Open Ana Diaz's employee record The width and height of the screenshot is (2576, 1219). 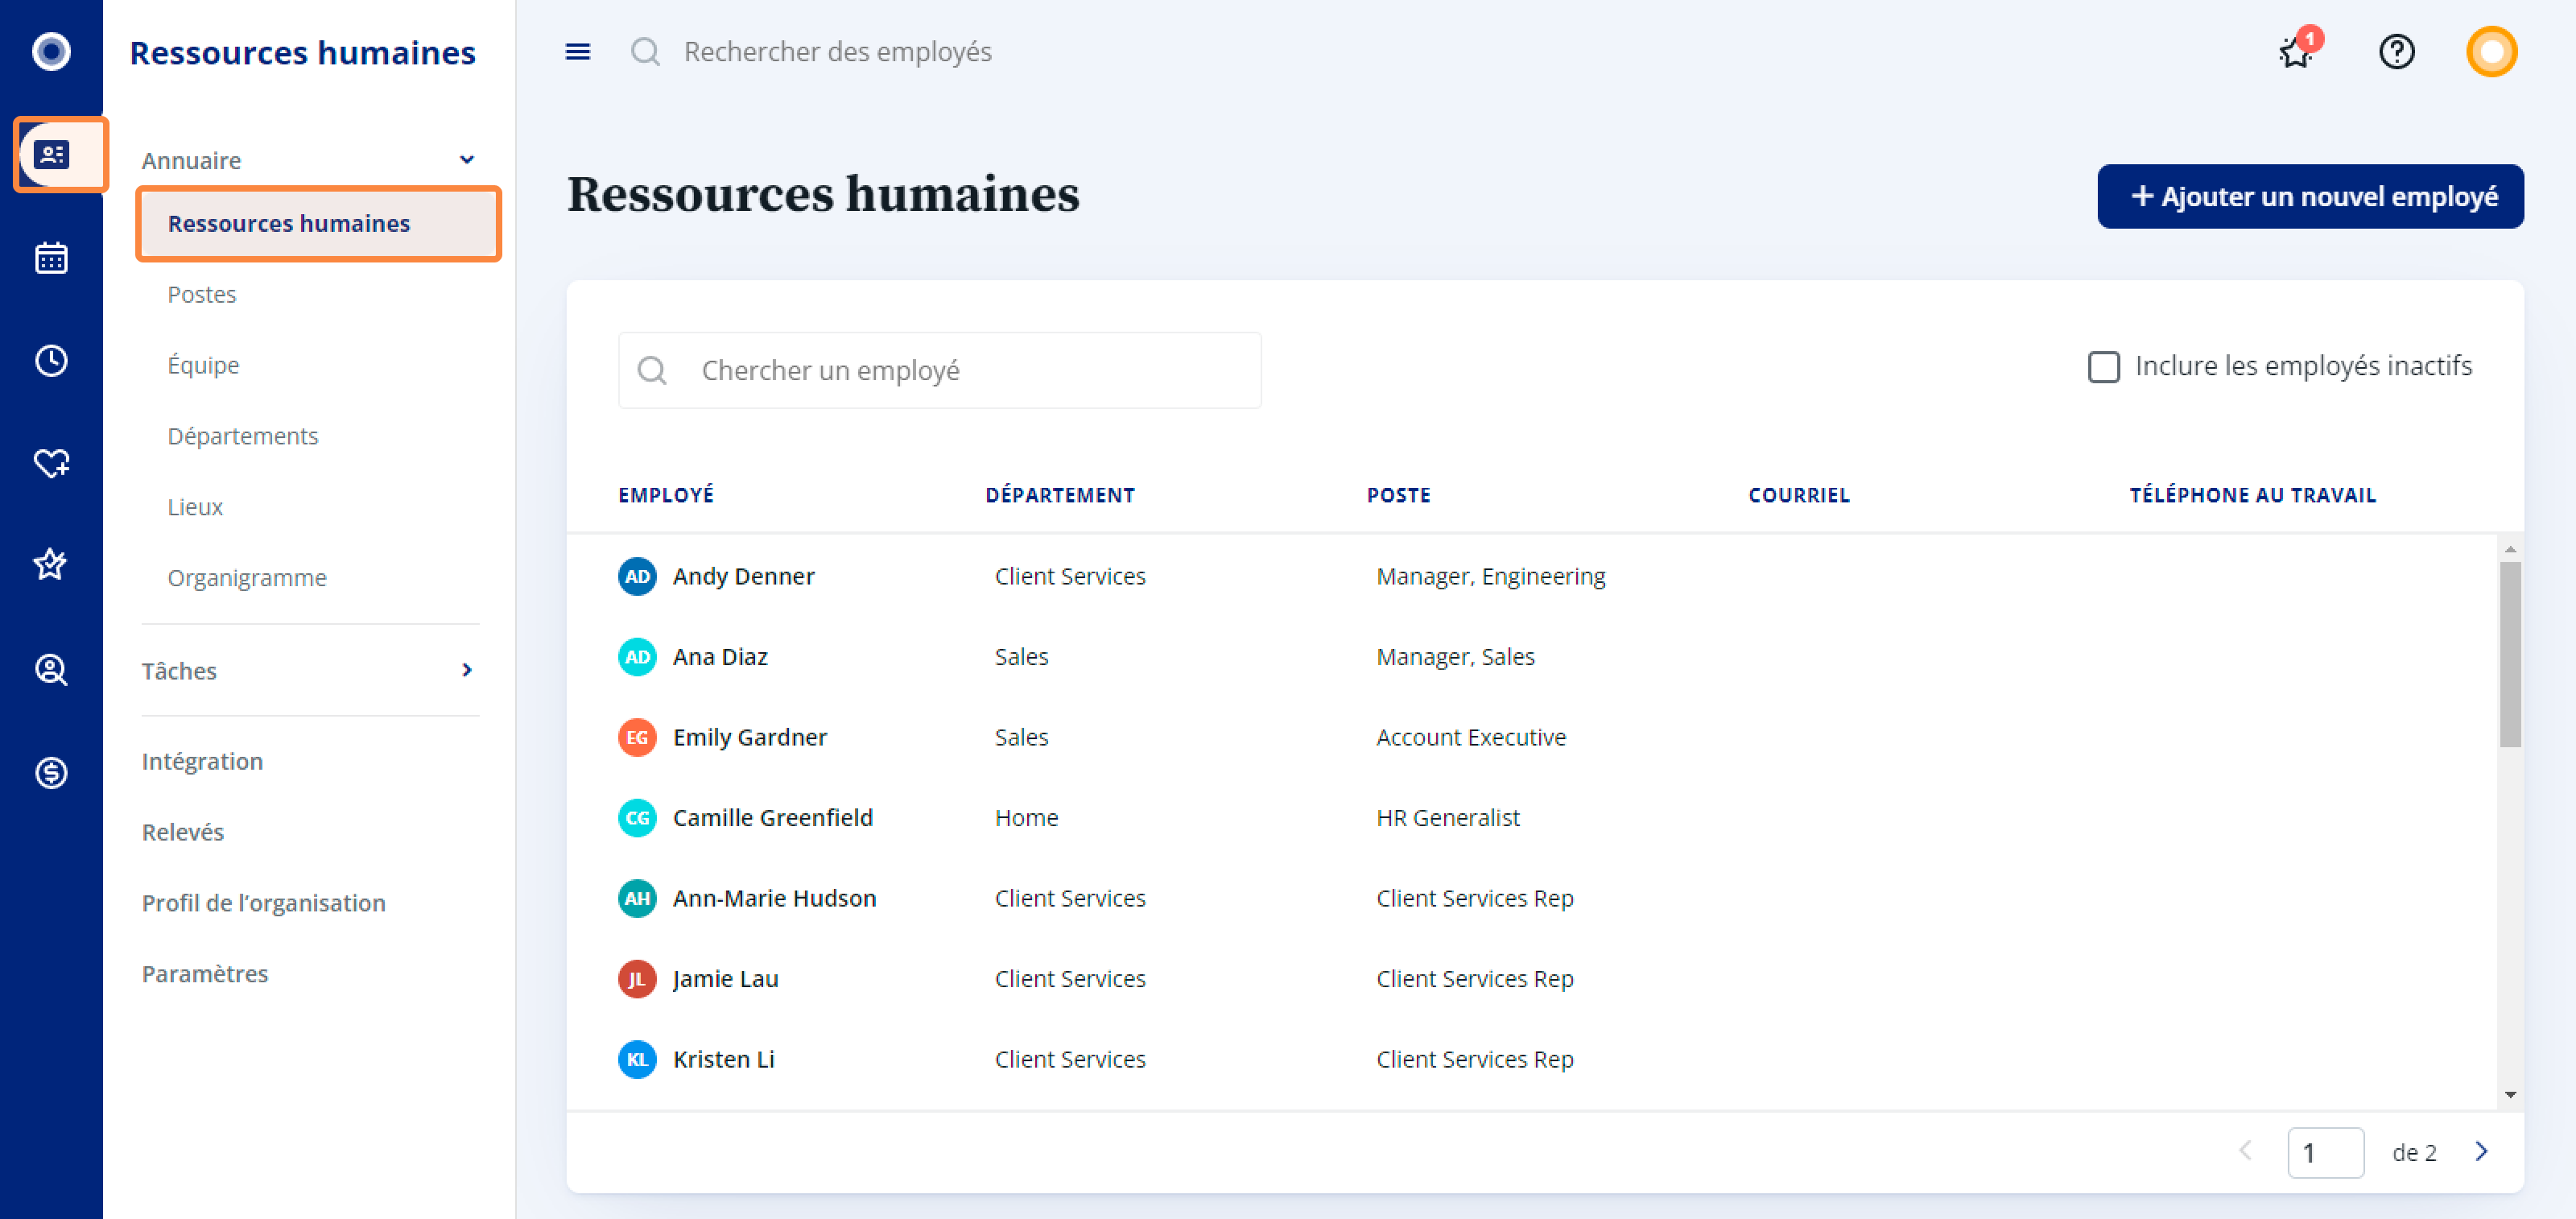point(720,657)
